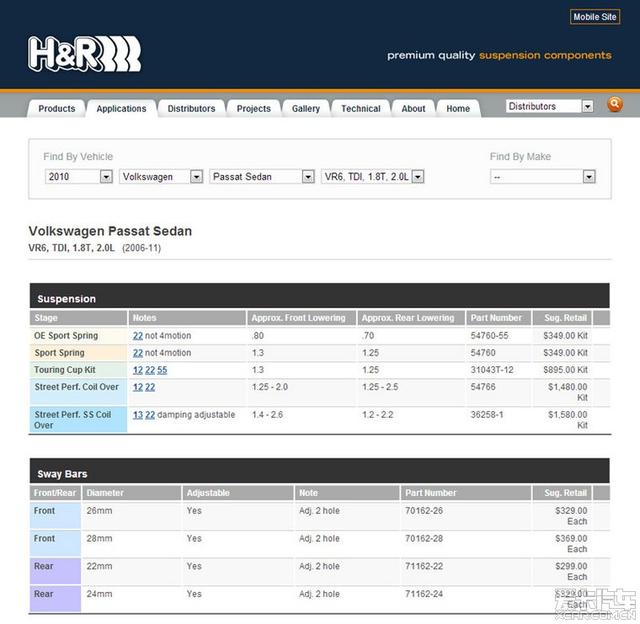The width and height of the screenshot is (640, 624).
Task: Click the $299.00 Each price
Action: pyautogui.click(x=571, y=572)
